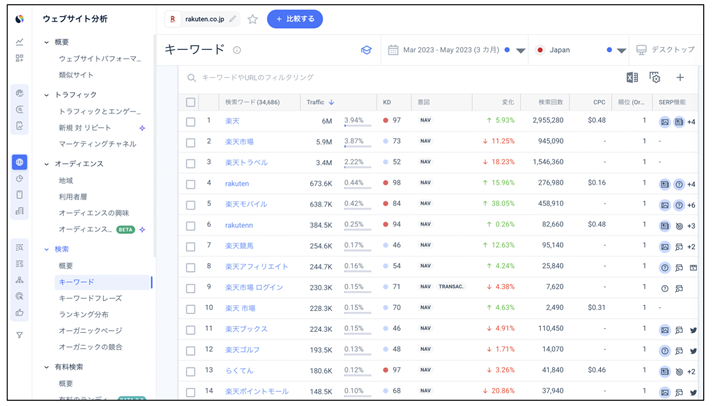The height and width of the screenshot is (406, 712).
Task: Collapse the トラフィック section
Action: click(46, 95)
